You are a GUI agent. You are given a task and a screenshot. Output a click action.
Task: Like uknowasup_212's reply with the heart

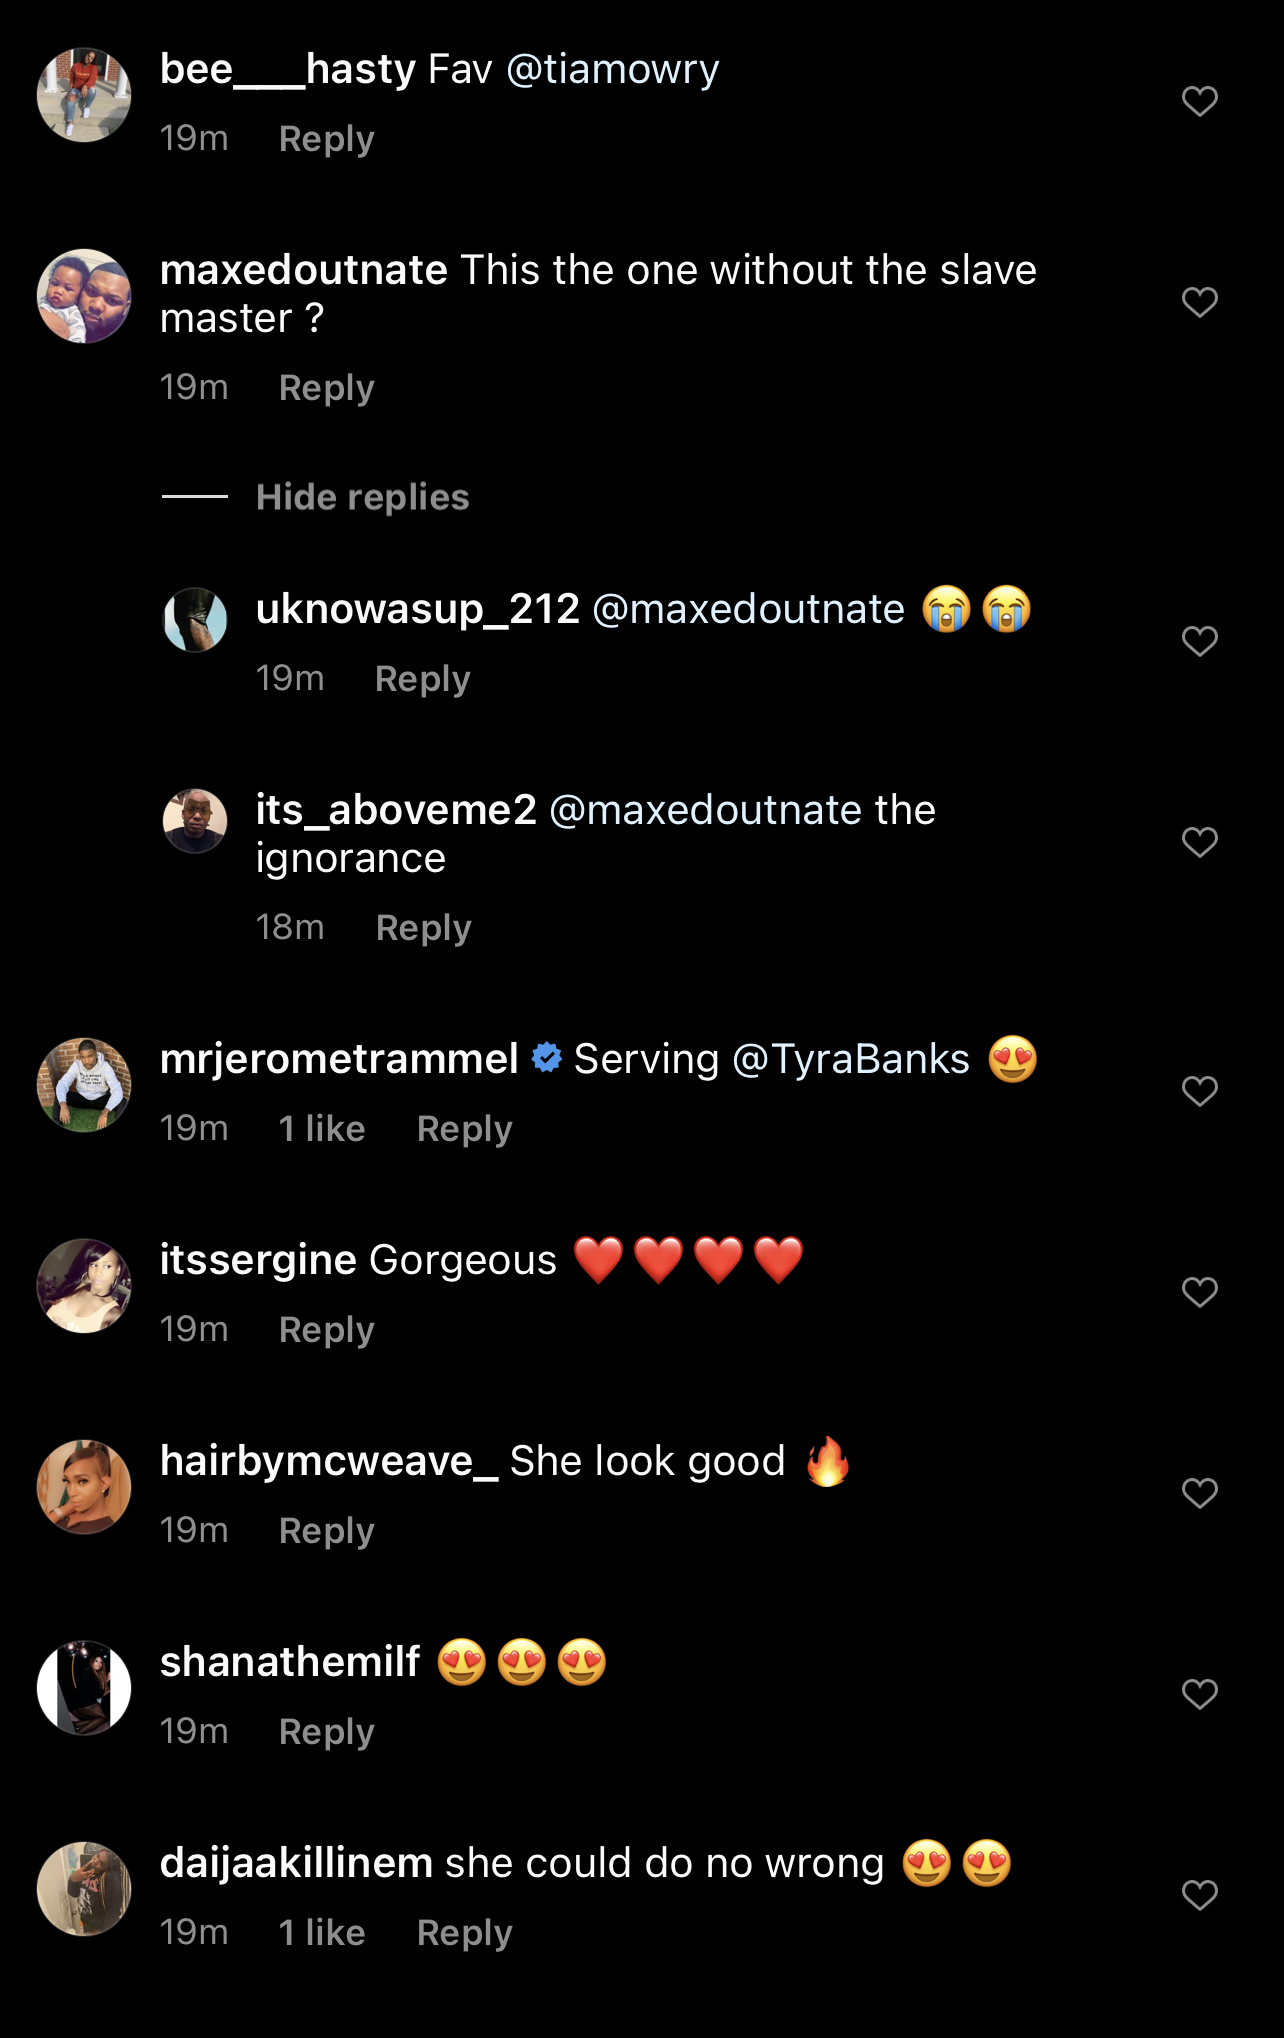click(1199, 641)
